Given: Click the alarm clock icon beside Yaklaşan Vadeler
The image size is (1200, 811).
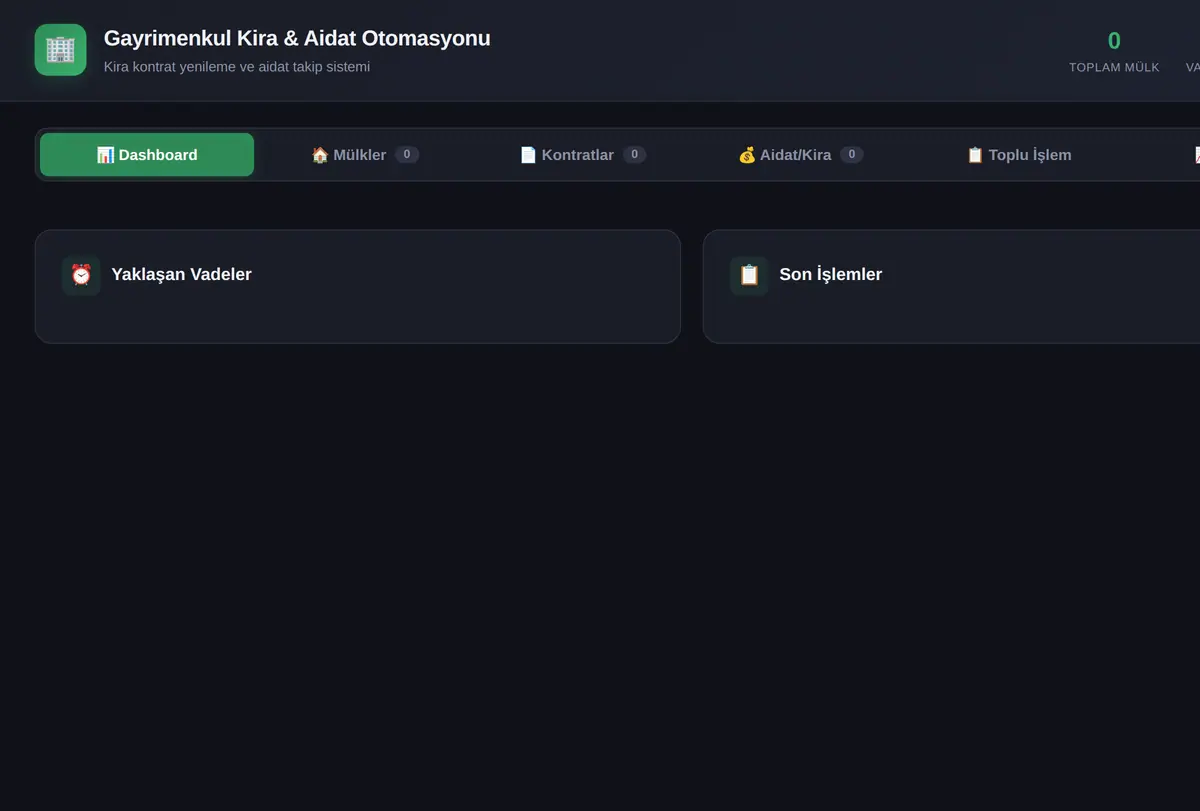Looking at the screenshot, I should coord(81,275).
